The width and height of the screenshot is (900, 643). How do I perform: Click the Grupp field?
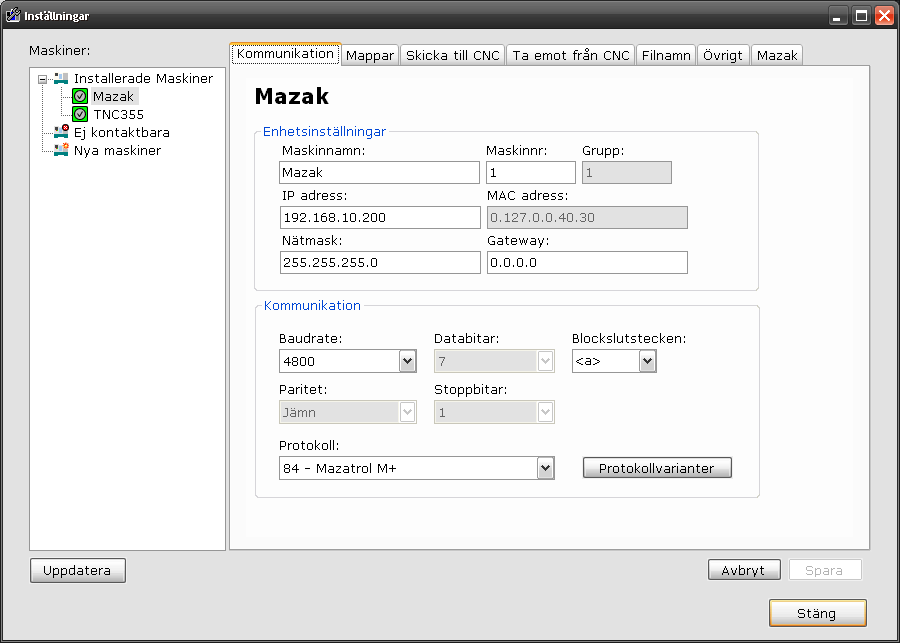pos(627,172)
